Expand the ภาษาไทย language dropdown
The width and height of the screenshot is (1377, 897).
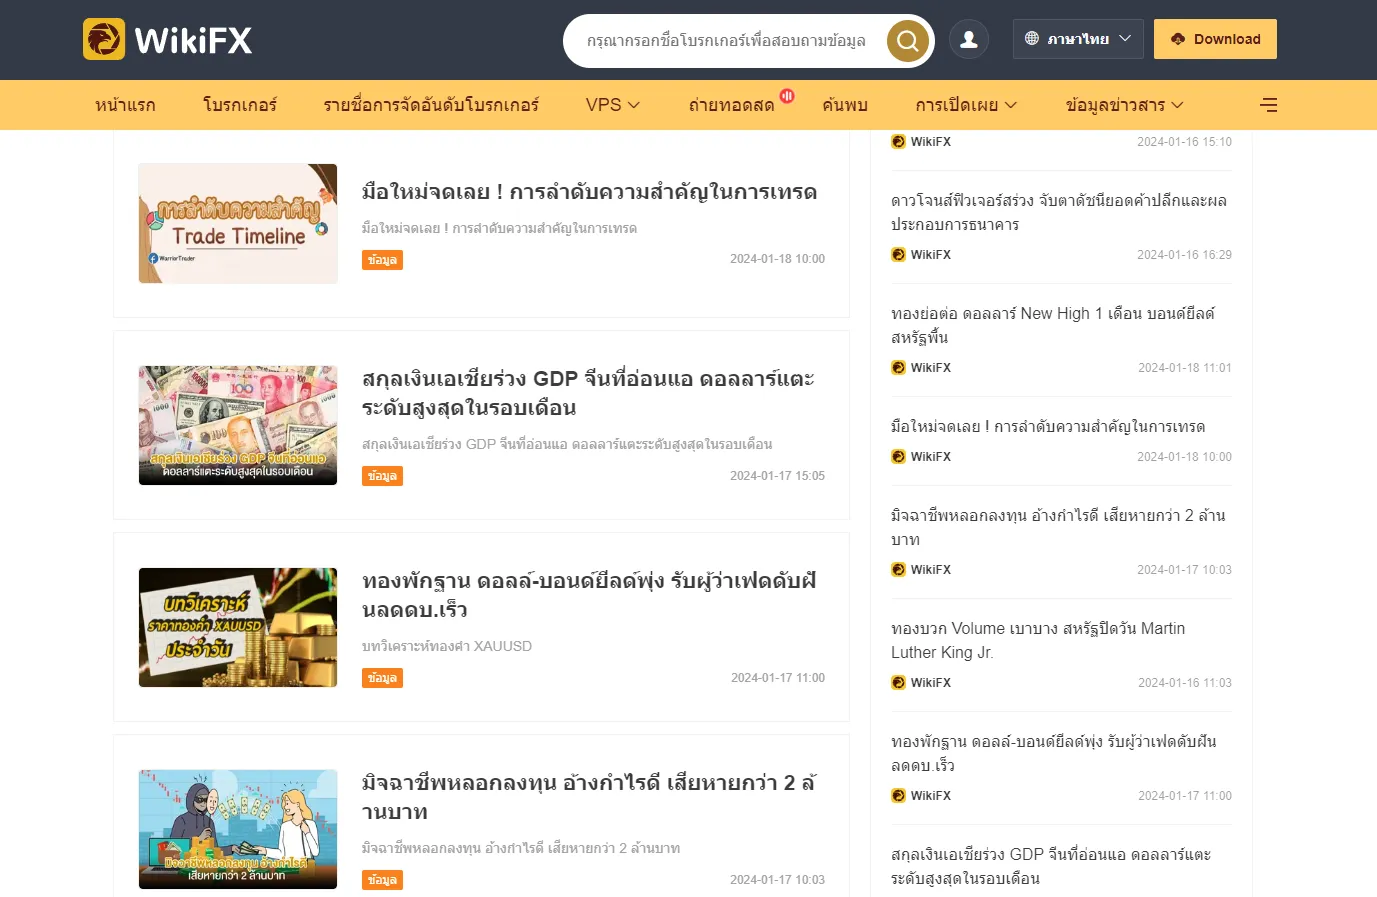[x=1078, y=39]
